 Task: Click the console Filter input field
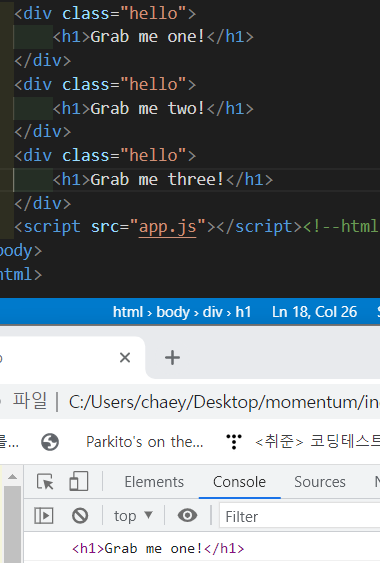(300, 517)
